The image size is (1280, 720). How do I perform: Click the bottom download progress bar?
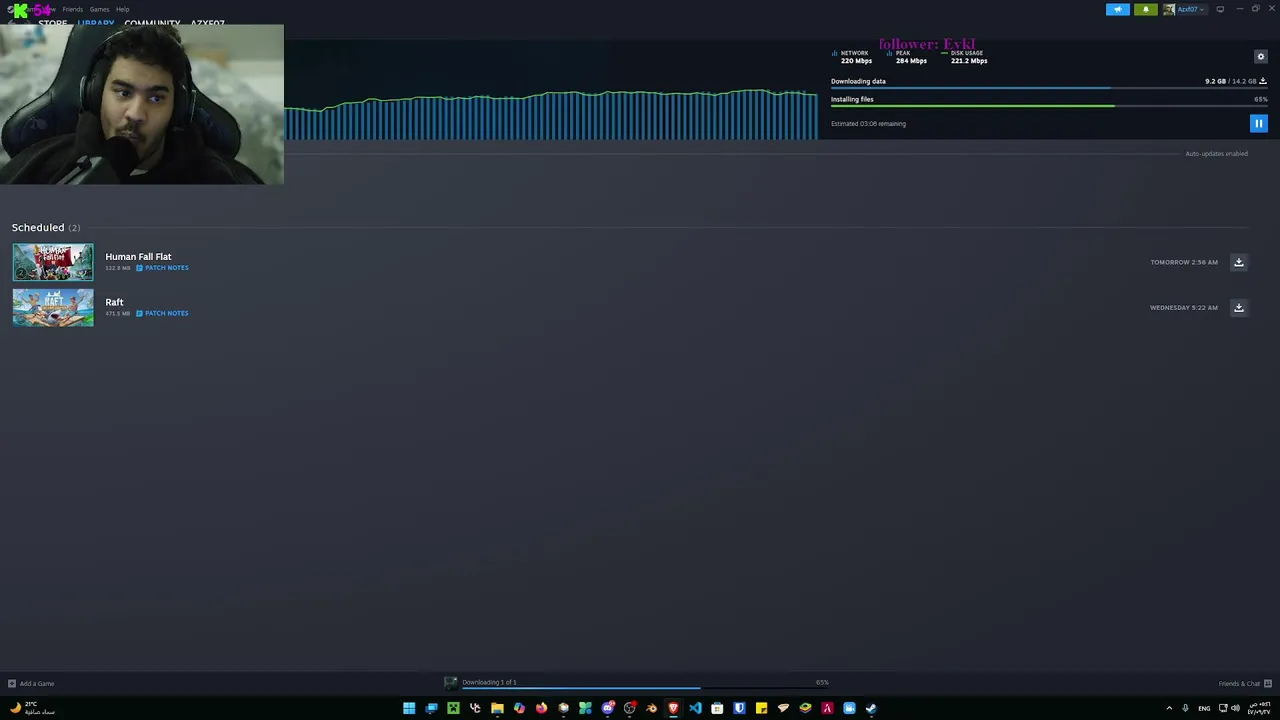point(645,688)
